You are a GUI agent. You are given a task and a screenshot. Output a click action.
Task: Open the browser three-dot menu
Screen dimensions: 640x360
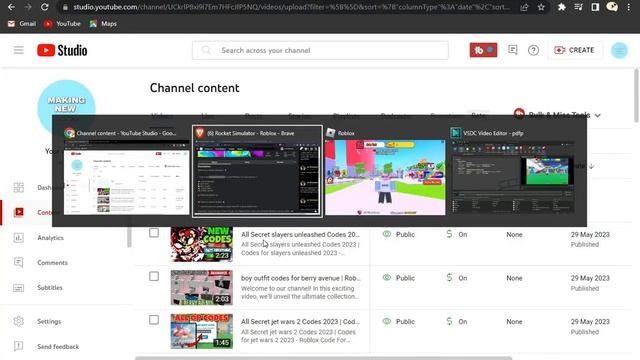[x=629, y=7]
